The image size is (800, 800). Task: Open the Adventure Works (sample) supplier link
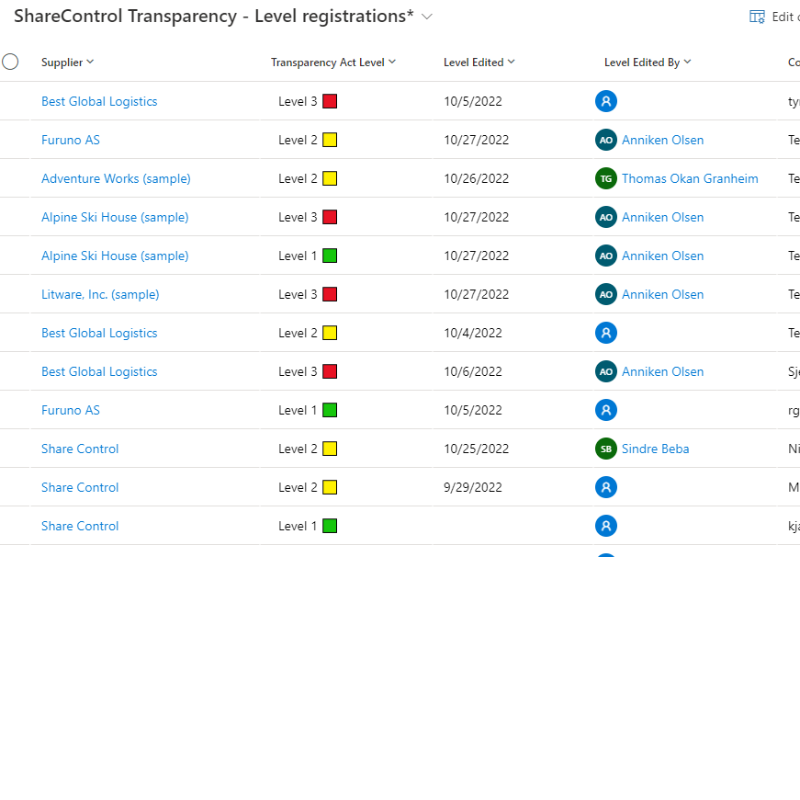click(116, 179)
